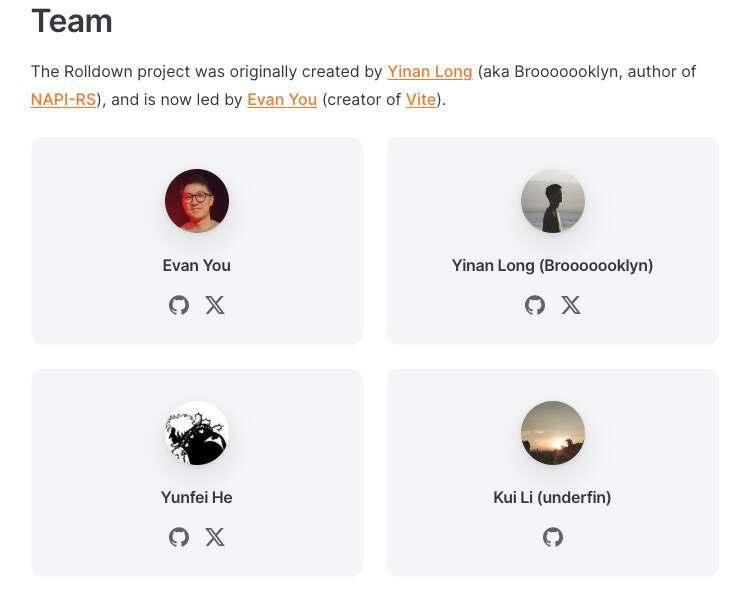
Task: Follow the NAPI-RS hyperlink
Action: [63, 100]
